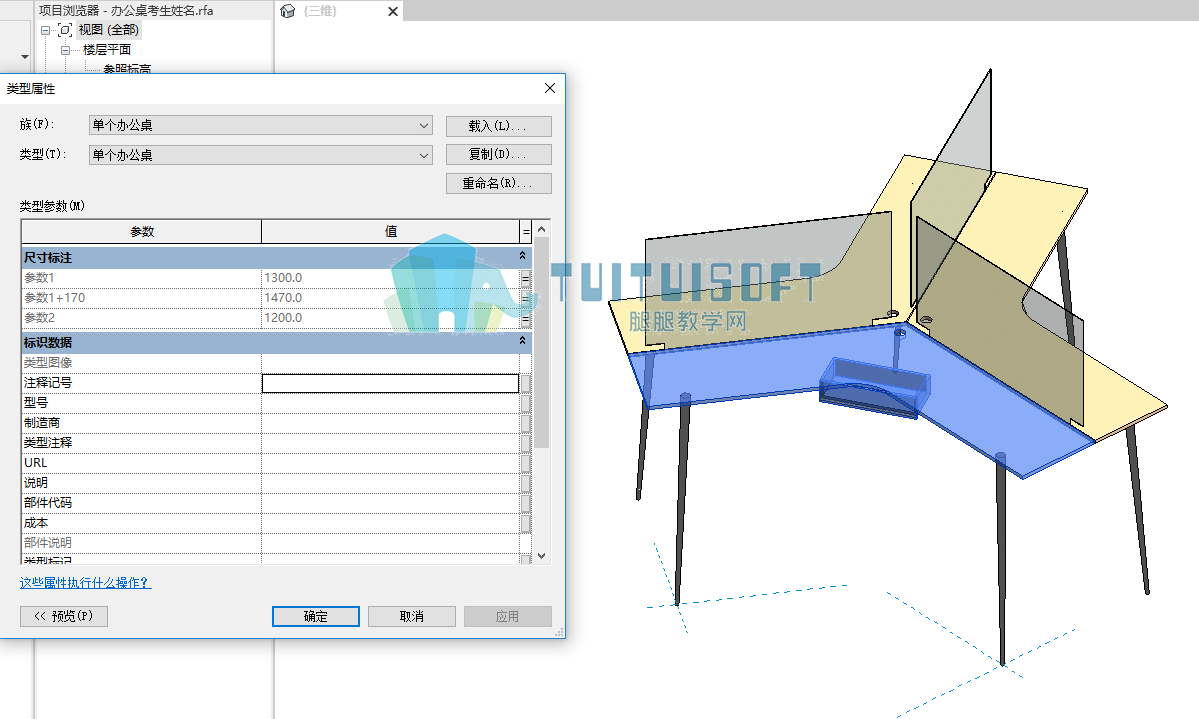The width and height of the screenshot is (1199, 719).
Task: Close the {三维} view tab
Action: [393, 11]
